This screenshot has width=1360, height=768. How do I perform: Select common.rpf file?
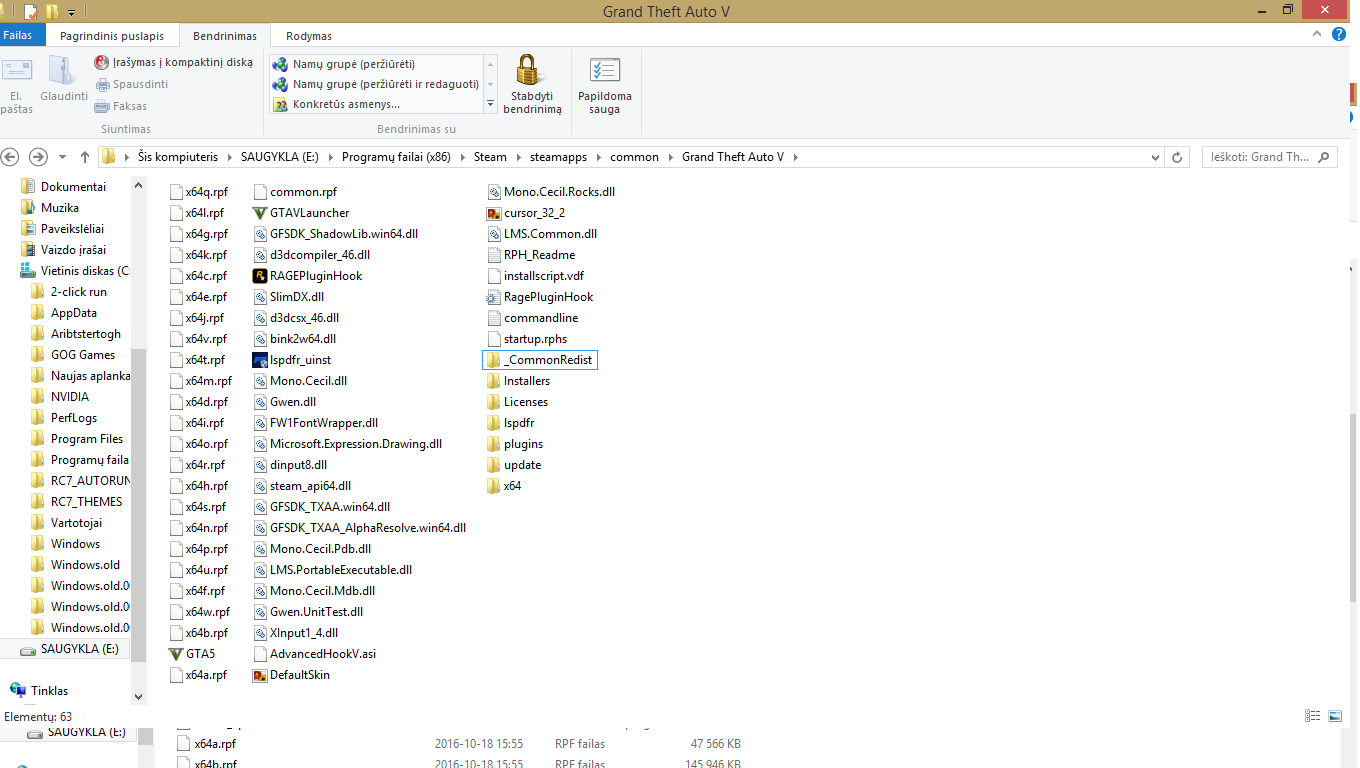tap(295, 192)
